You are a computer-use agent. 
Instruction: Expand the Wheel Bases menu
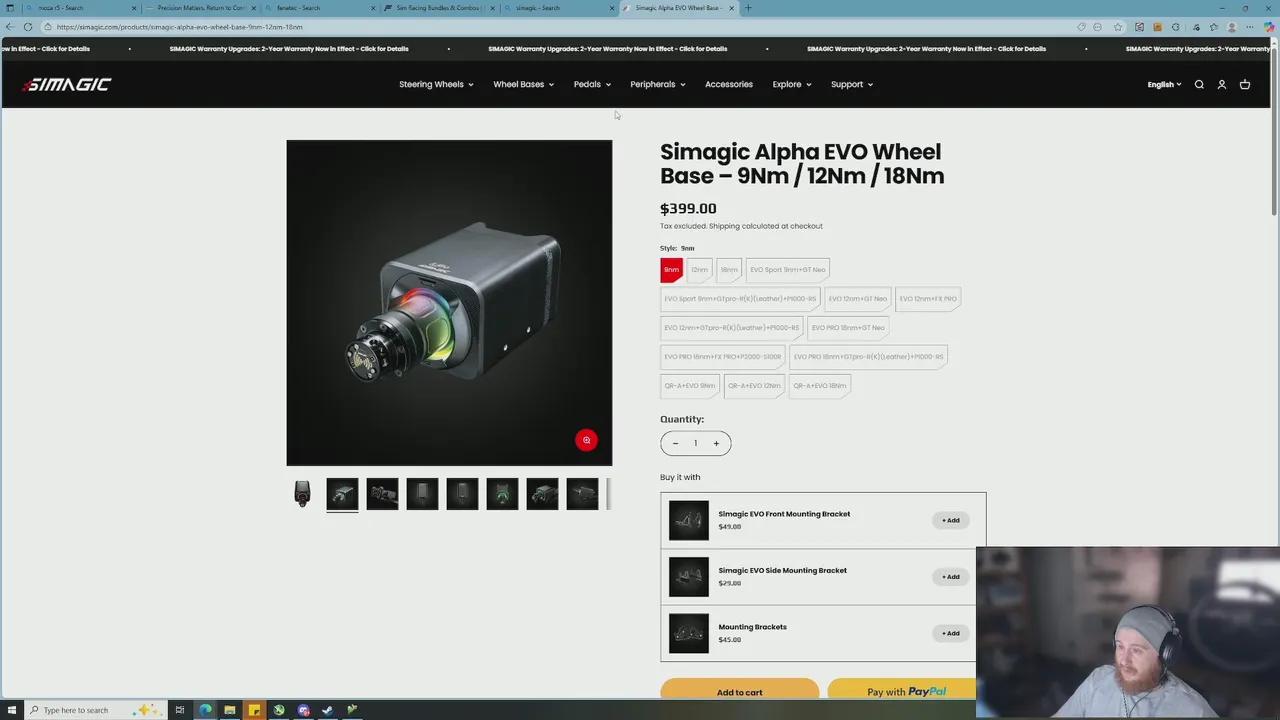tap(523, 85)
